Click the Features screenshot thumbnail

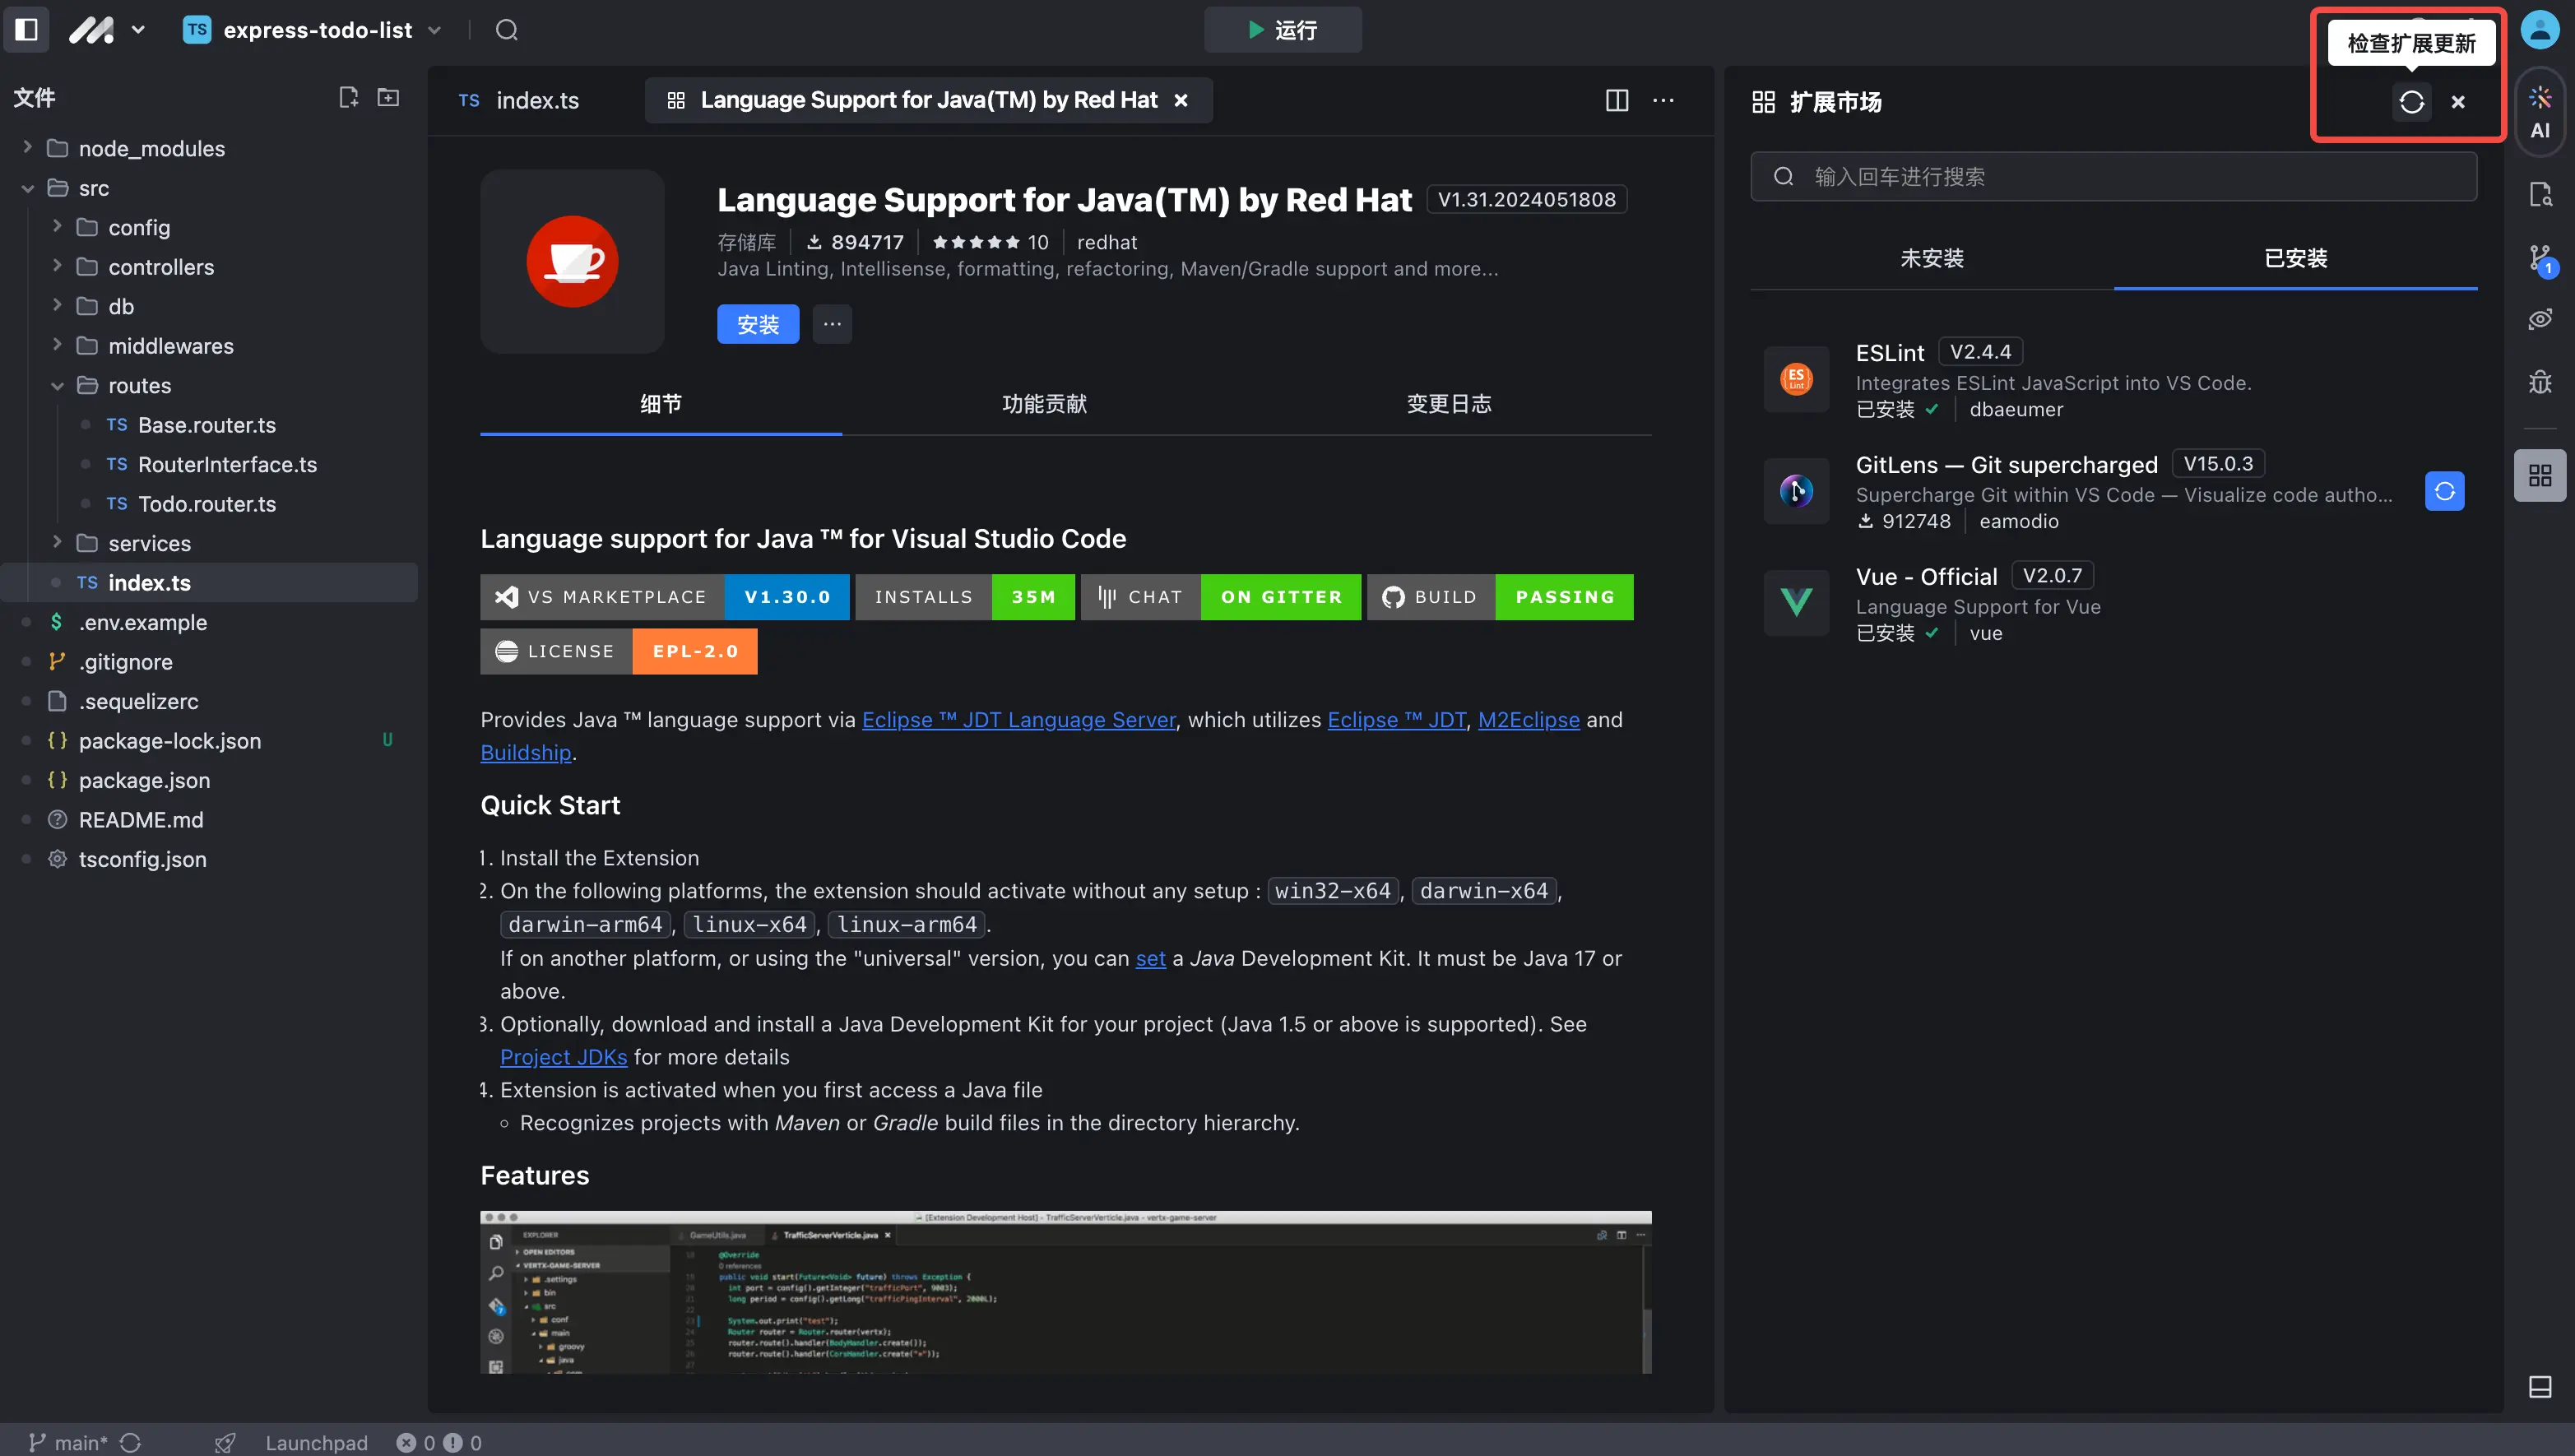[x=1066, y=1292]
